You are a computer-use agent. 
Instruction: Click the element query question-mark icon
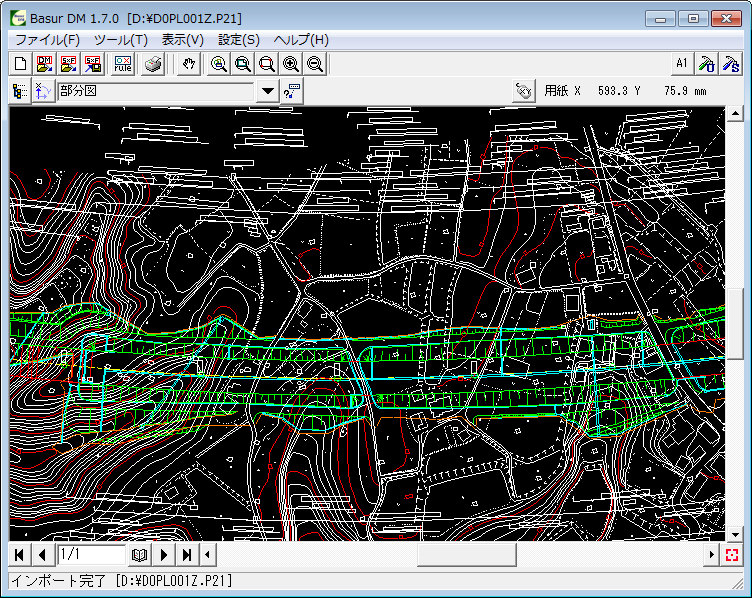(x=292, y=91)
